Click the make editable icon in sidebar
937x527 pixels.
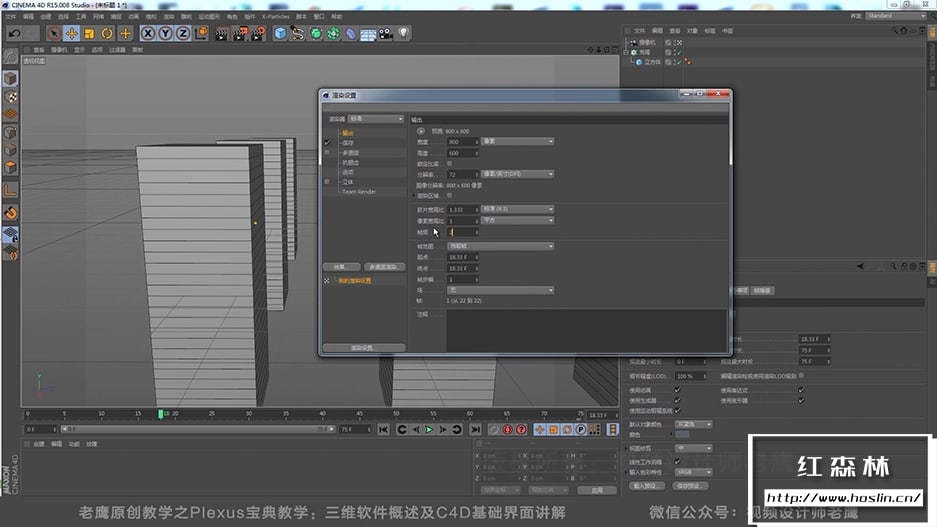[x=10, y=57]
